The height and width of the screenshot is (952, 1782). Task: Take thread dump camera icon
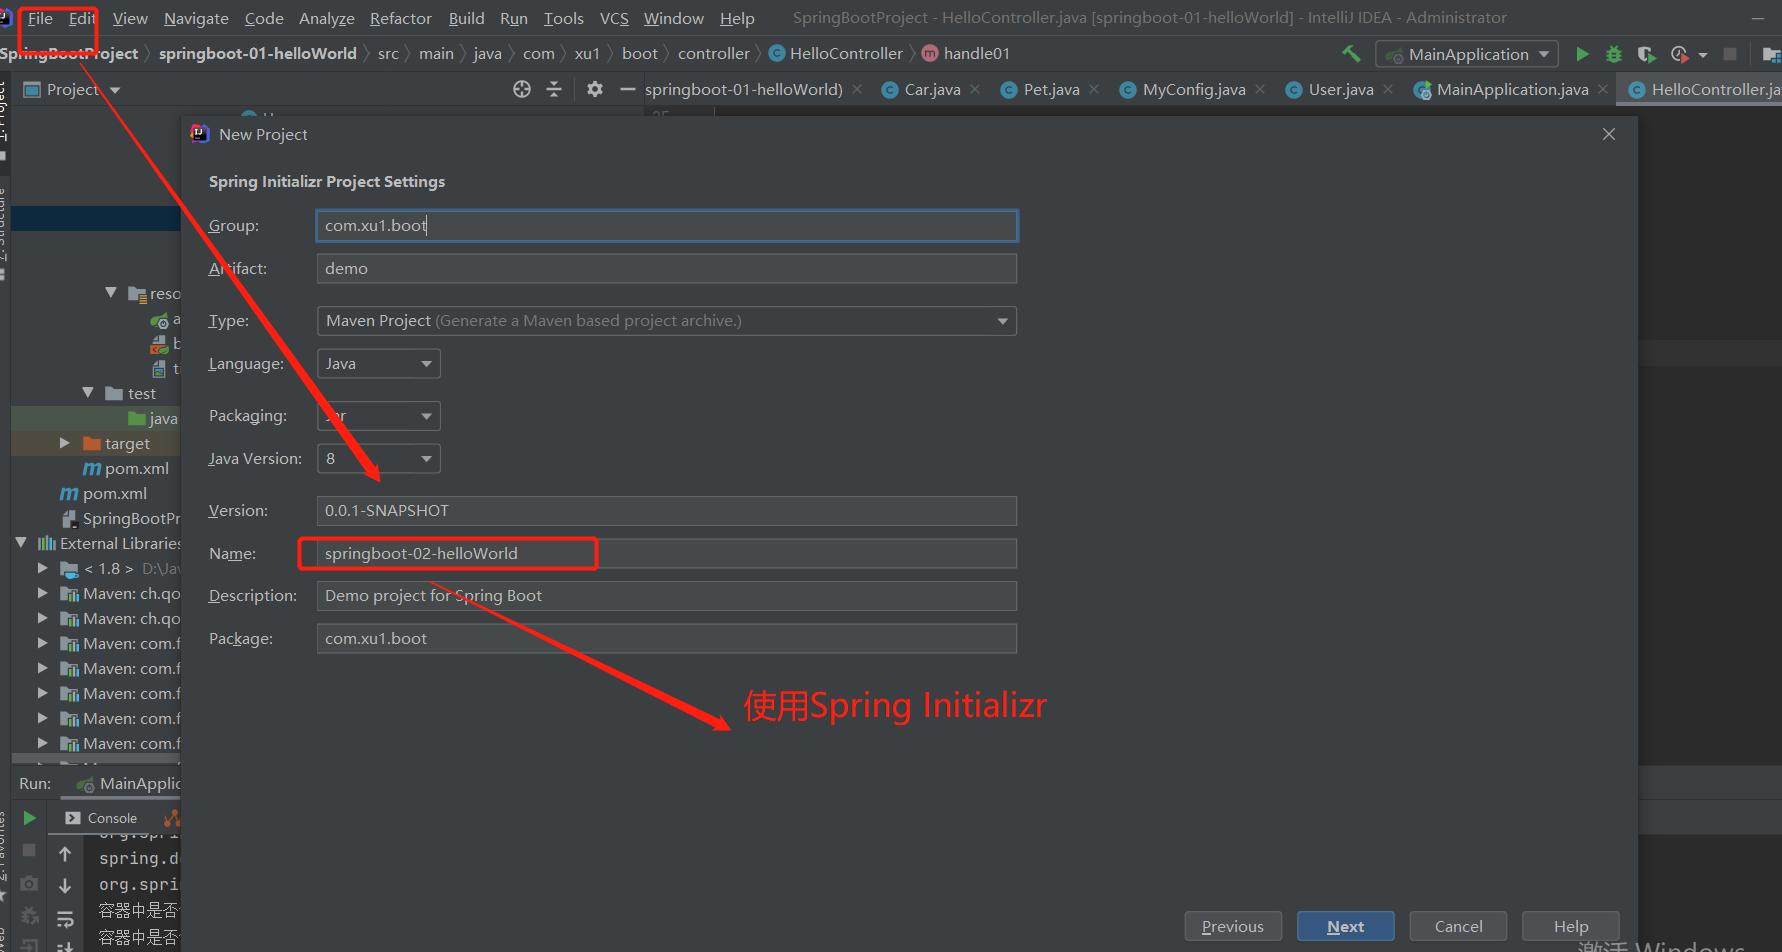tap(29, 883)
